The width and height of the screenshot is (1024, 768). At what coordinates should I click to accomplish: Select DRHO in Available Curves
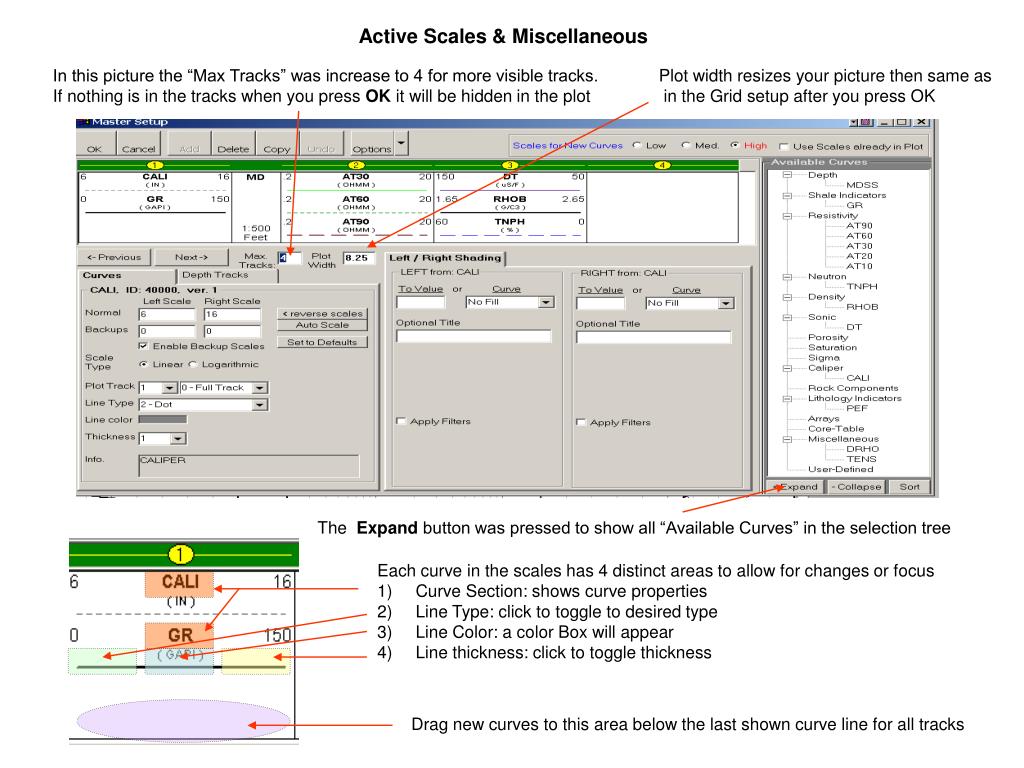(863, 449)
